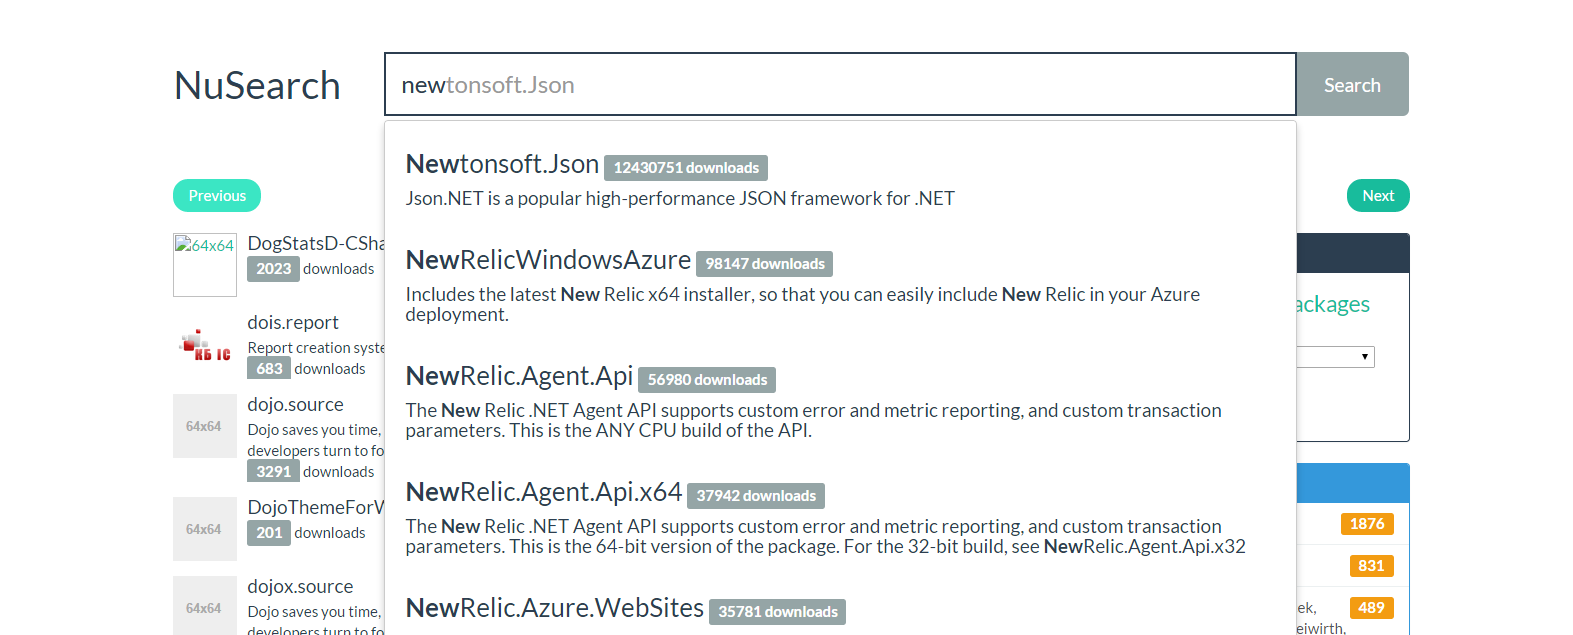Choose NewRelic.Azure.WebSites suggestion
The height and width of the screenshot is (635, 1573).
click(555, 608)
